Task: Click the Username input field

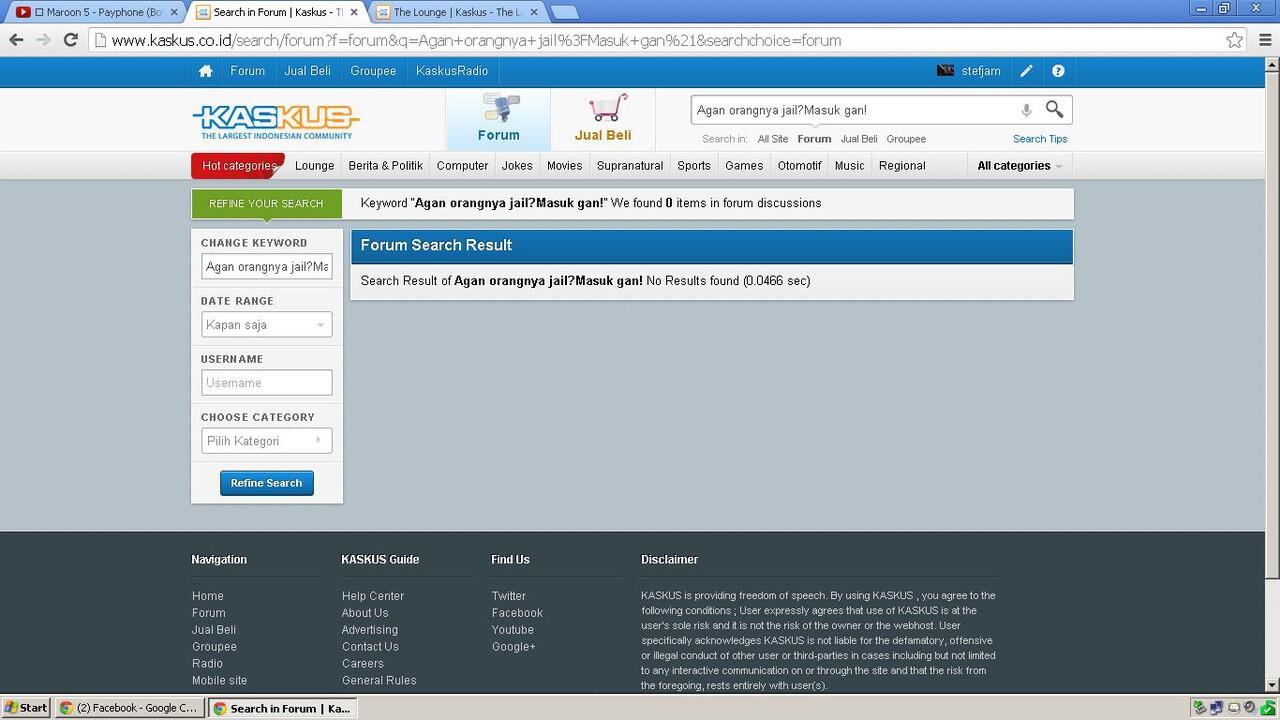Action: pyautogui.click(x=266, y=383)
